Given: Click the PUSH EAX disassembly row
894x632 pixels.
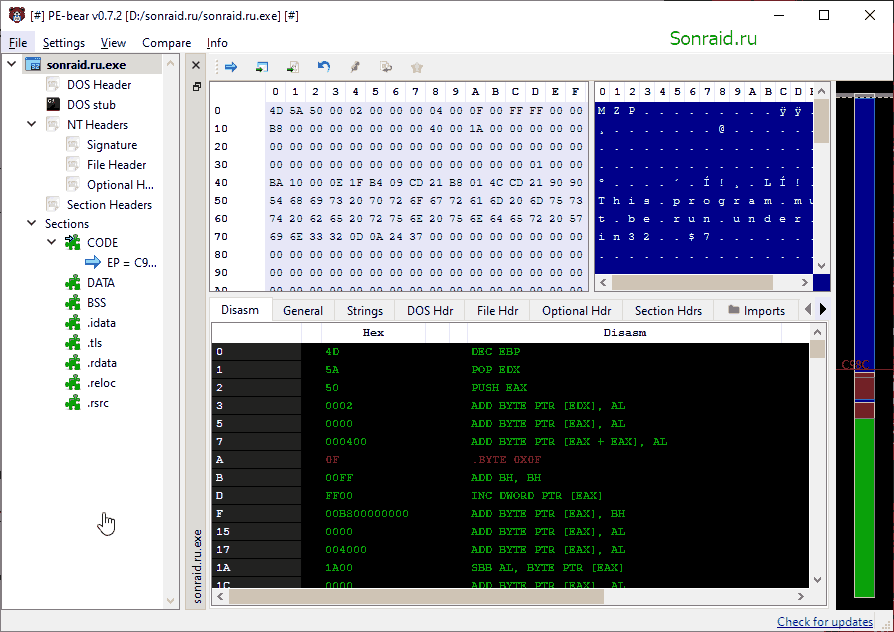Looking at the screenshot, I should pos(510,387).
